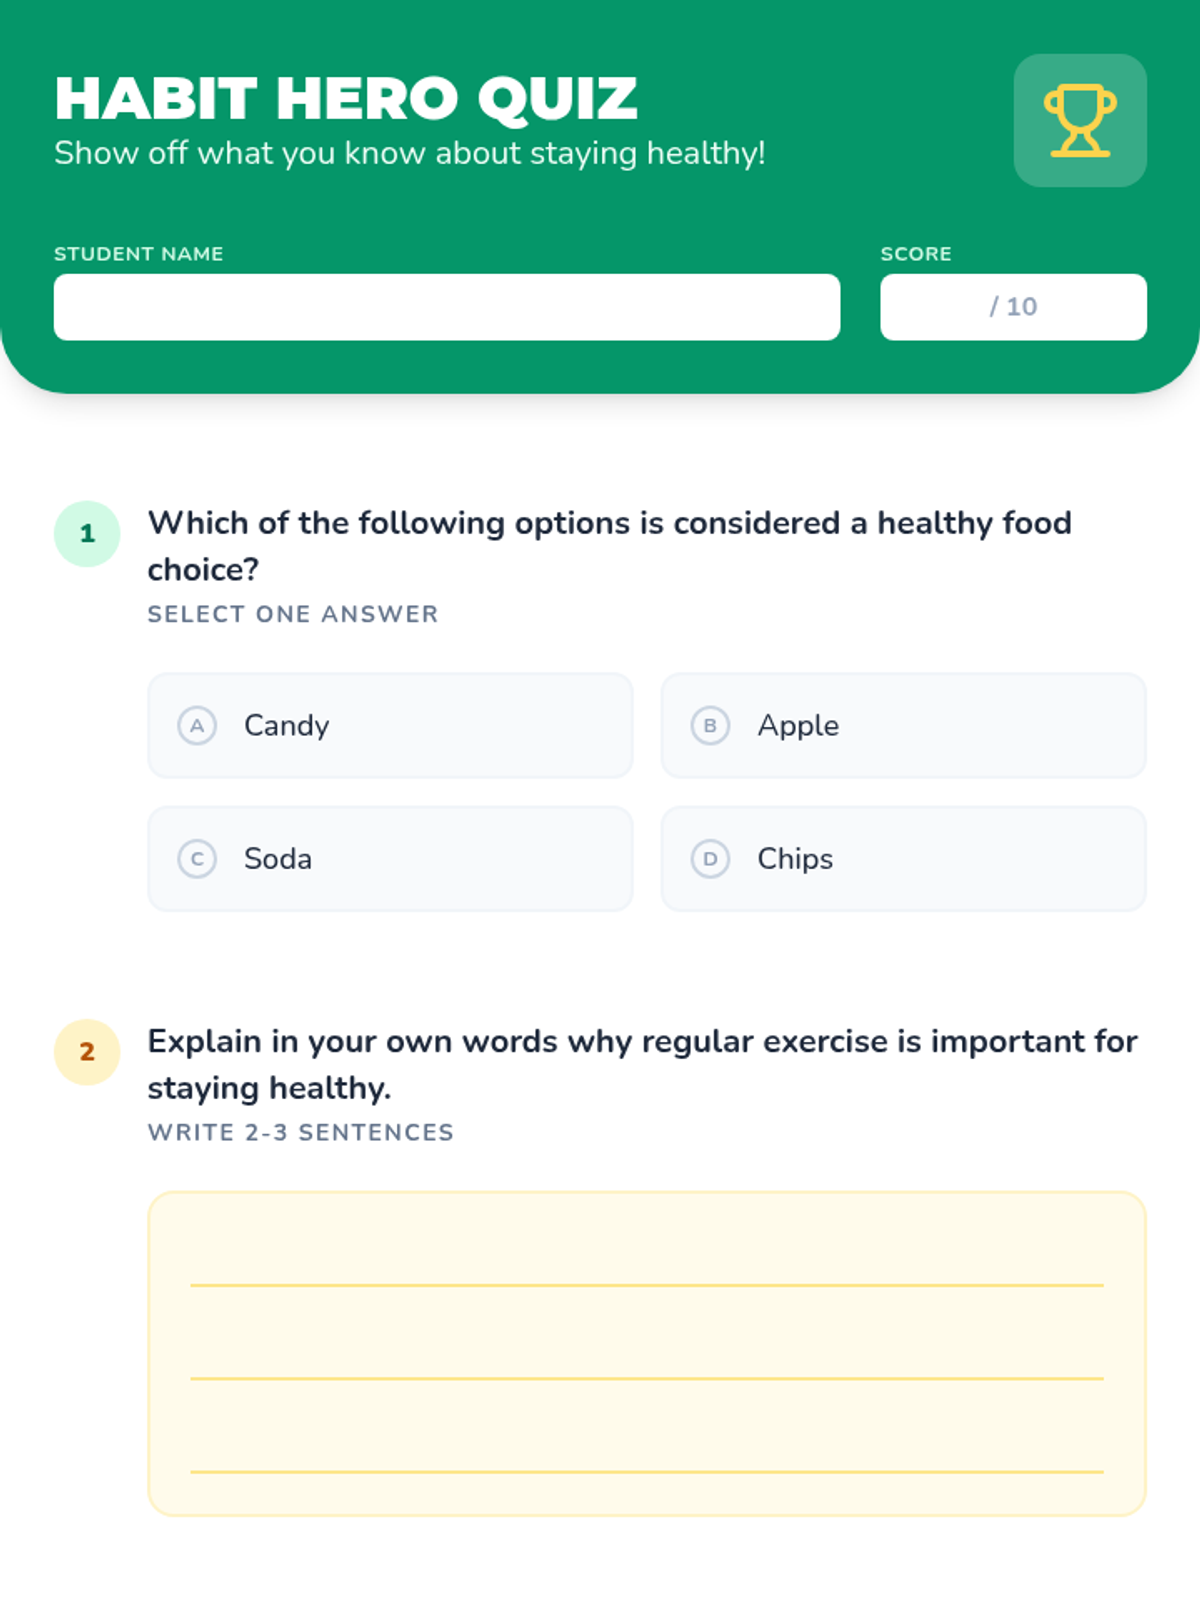This screenshot has height=1600, width=1200.
Task: Click the healthy food choice question text
Action: point(610,545)
